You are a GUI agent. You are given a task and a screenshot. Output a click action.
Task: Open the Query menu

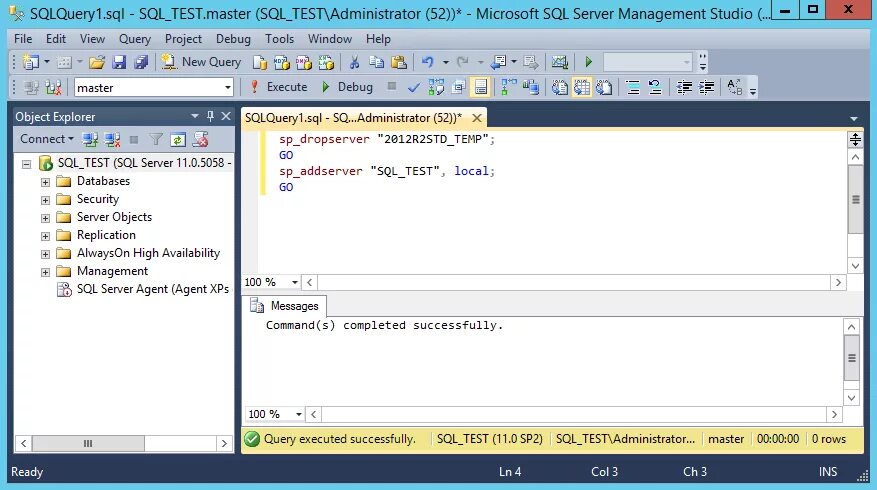coord(135,39)
